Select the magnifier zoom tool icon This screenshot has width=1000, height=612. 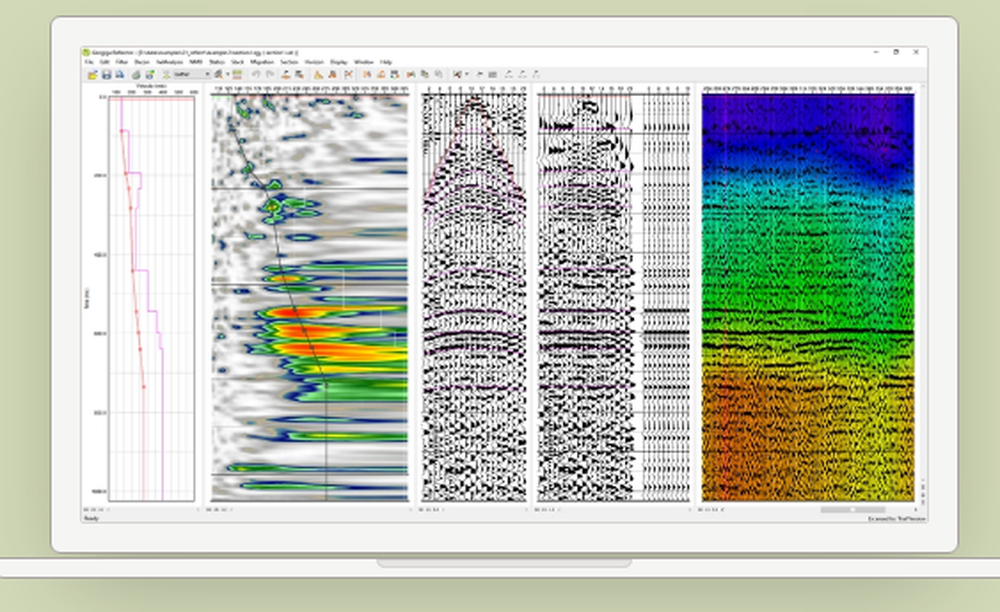pyautogui.click(x=219, y=75)
